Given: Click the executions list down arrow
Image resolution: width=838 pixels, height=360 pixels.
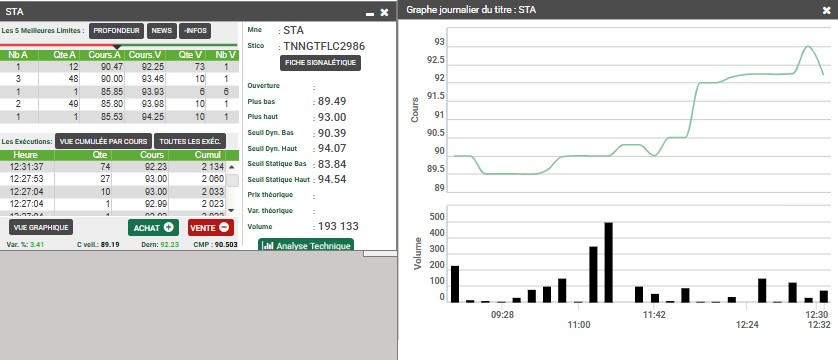Looking at the screenshot, I should coord(231,210).
